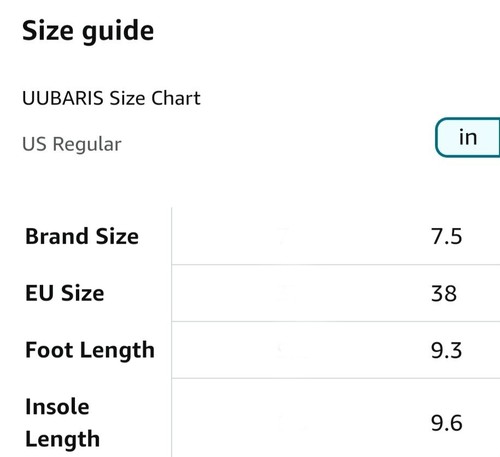This screenshot has height=457, width=500.
Task: Click the "Size guide" heading
Action: point(88,31)
